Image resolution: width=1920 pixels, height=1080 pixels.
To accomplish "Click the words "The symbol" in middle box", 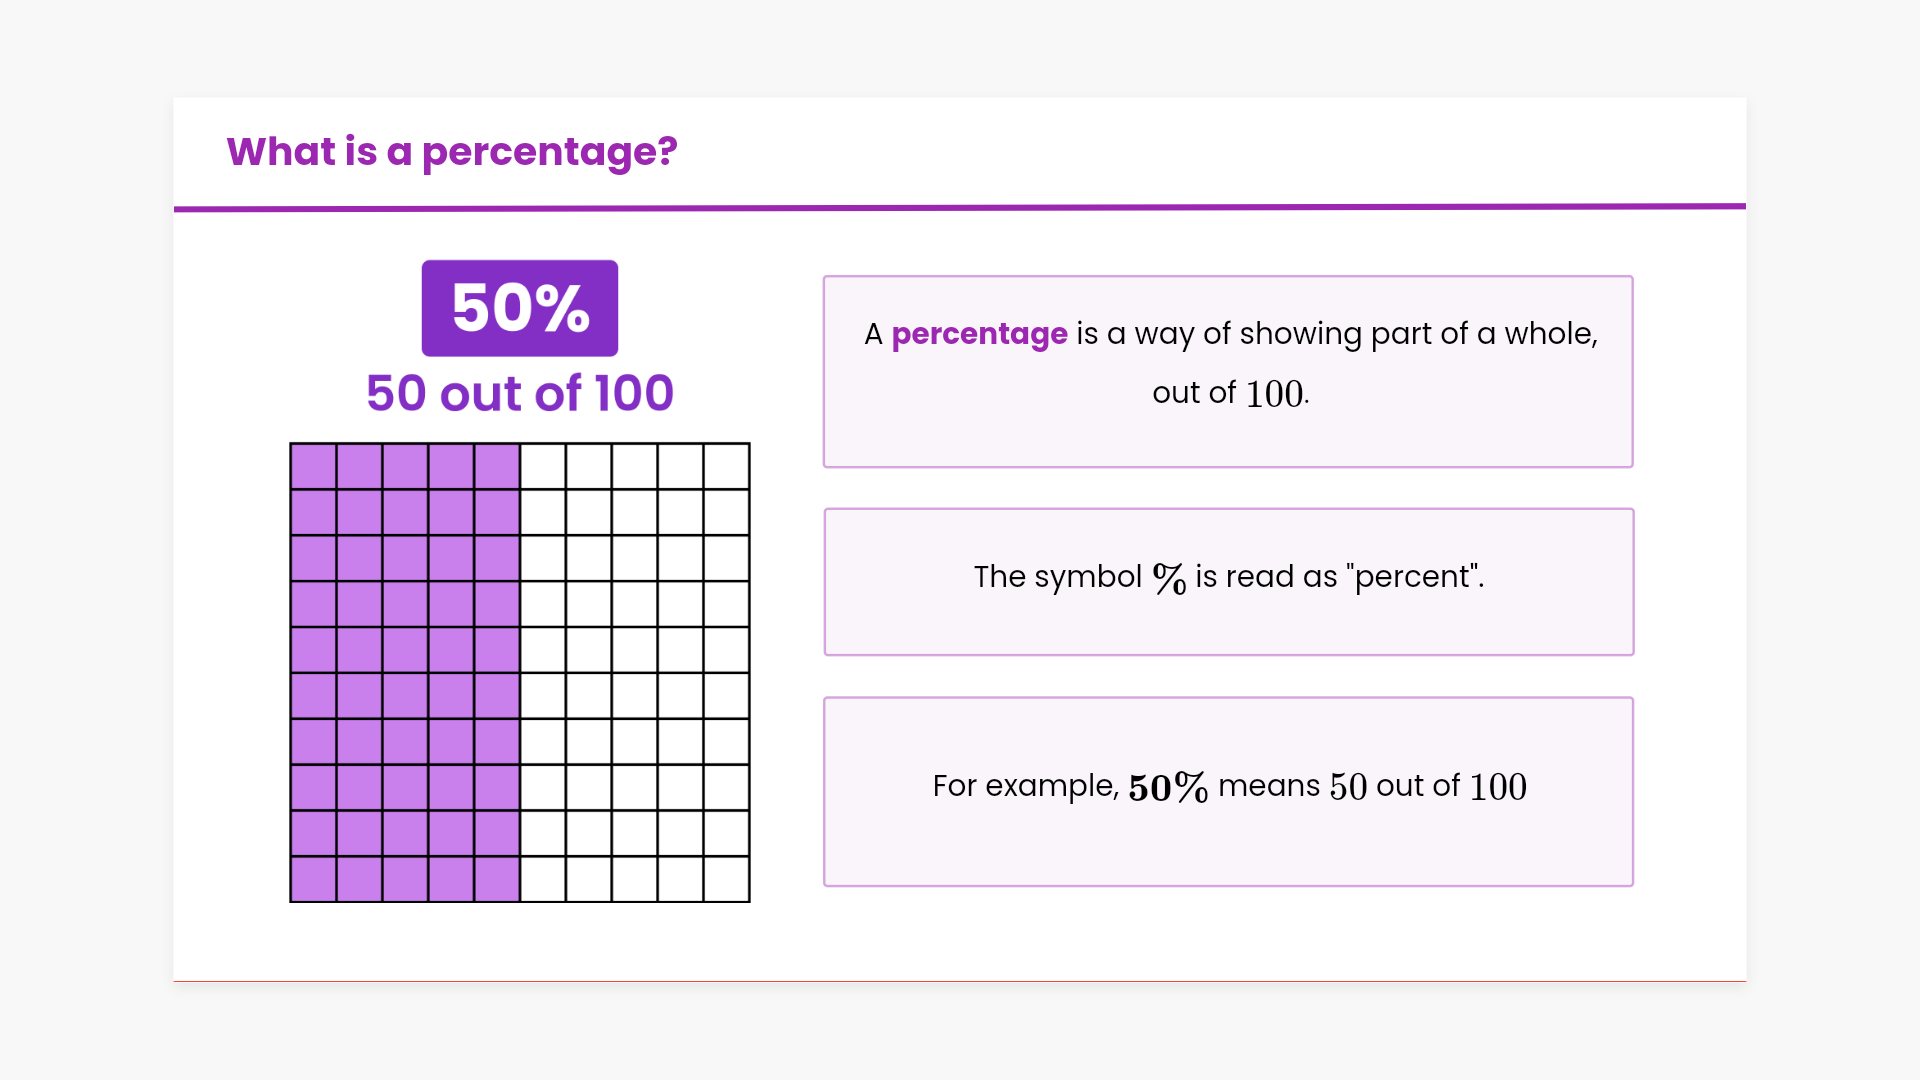I will point(1057,577).
